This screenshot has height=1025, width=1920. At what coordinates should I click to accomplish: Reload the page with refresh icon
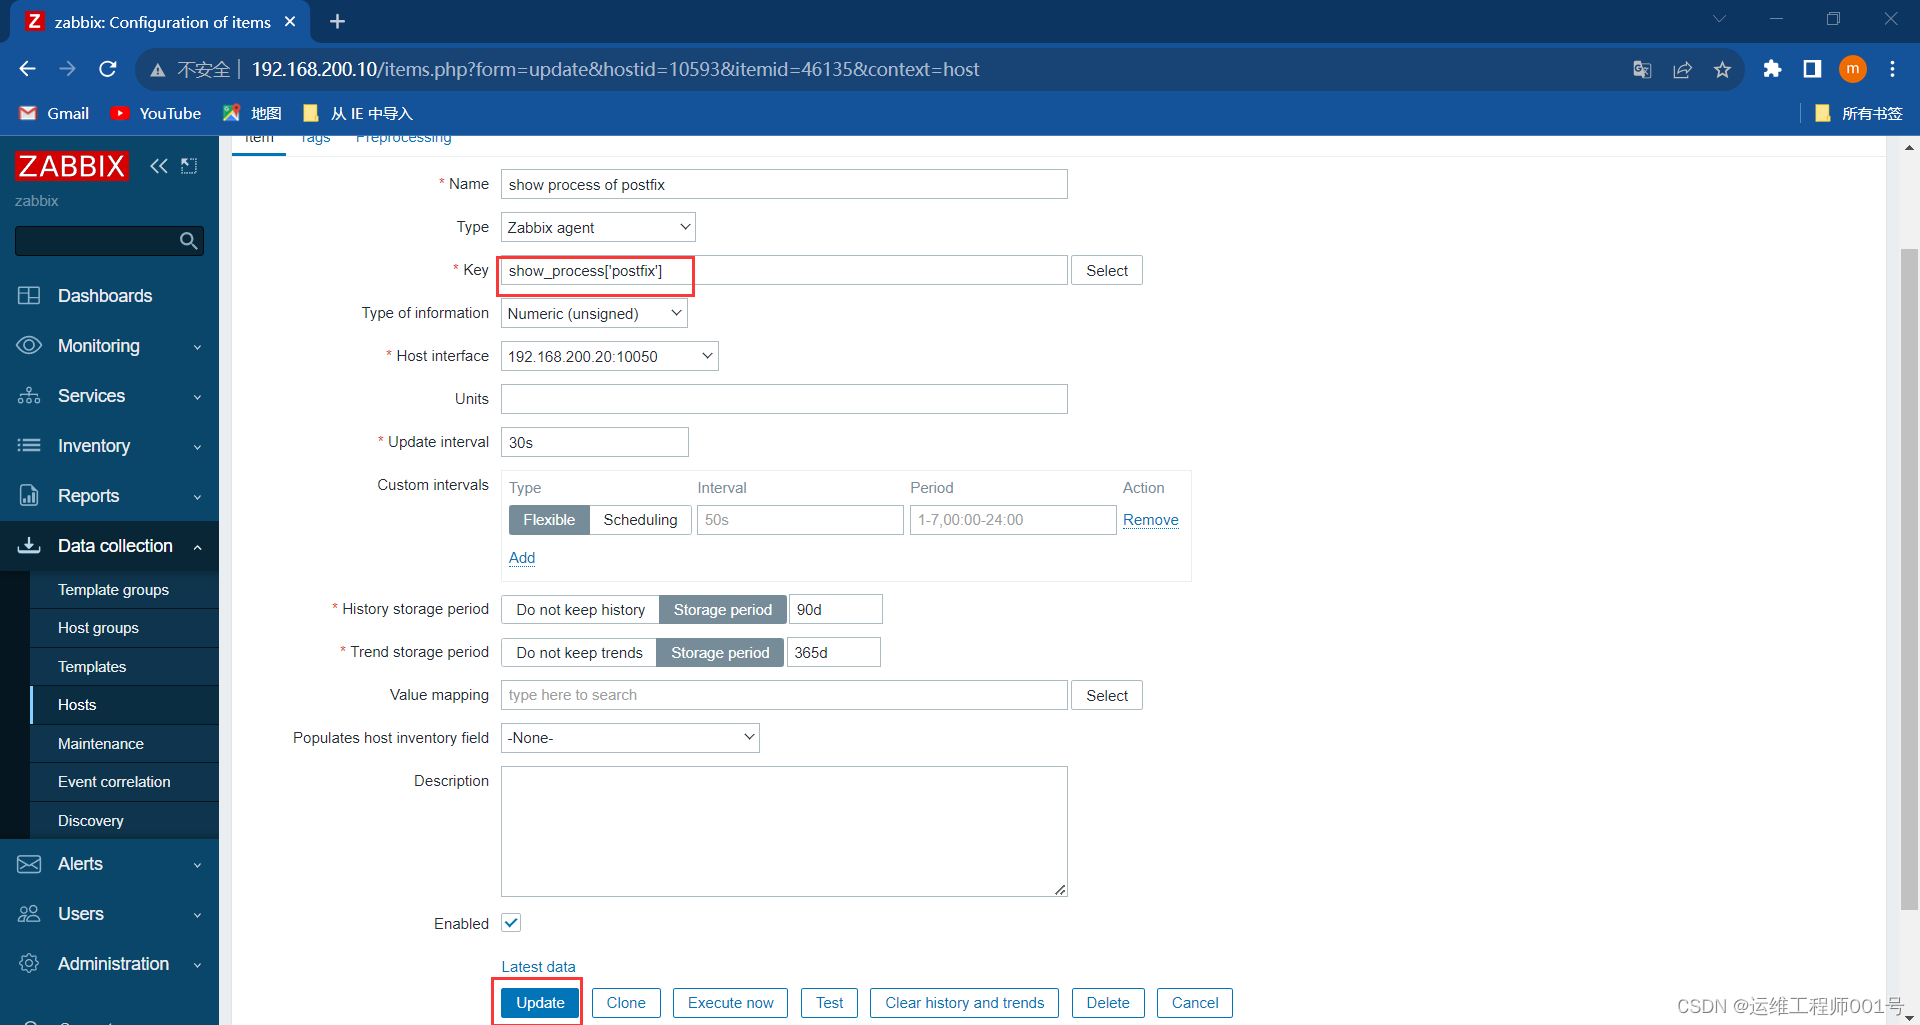pos(108,69)
